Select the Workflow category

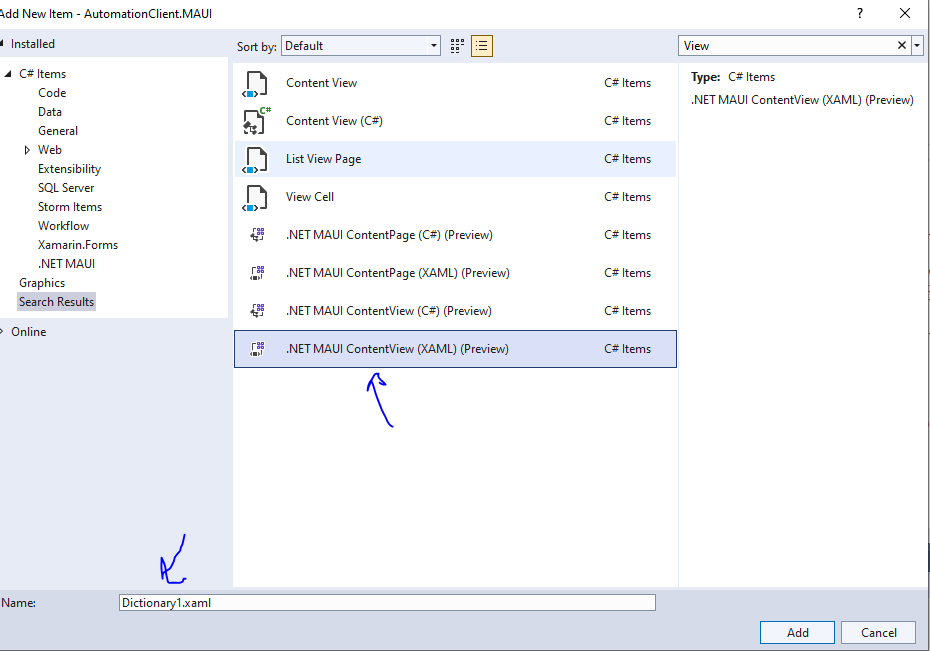[63, 226]
